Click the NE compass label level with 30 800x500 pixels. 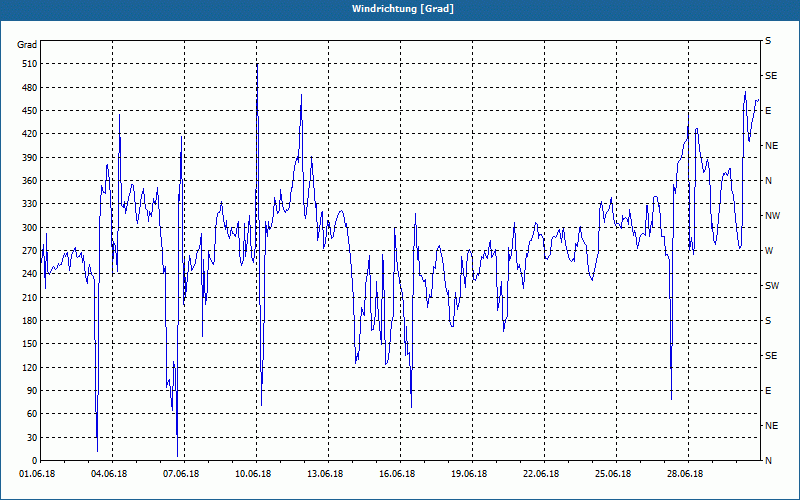[x=771, y=426]
